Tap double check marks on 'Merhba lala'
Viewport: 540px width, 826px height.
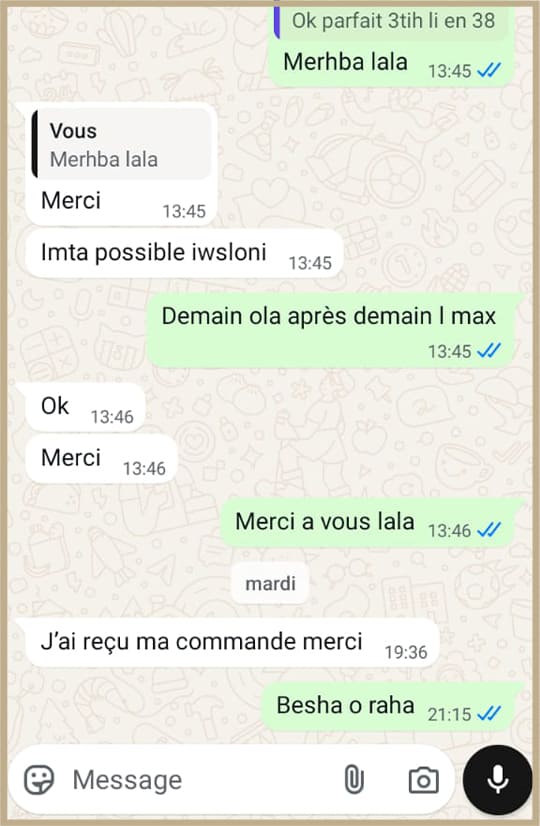pyautogui.click(x=489, y=70)
